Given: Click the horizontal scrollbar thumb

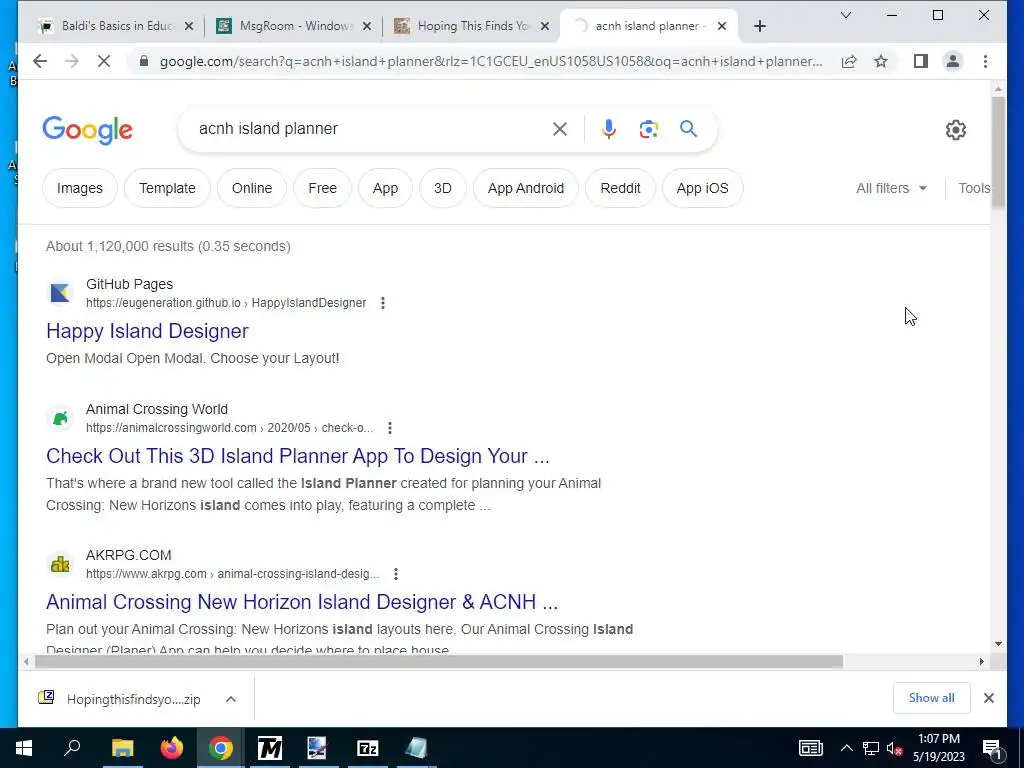Looking at the screenshot, I should [x=439, y=662].
